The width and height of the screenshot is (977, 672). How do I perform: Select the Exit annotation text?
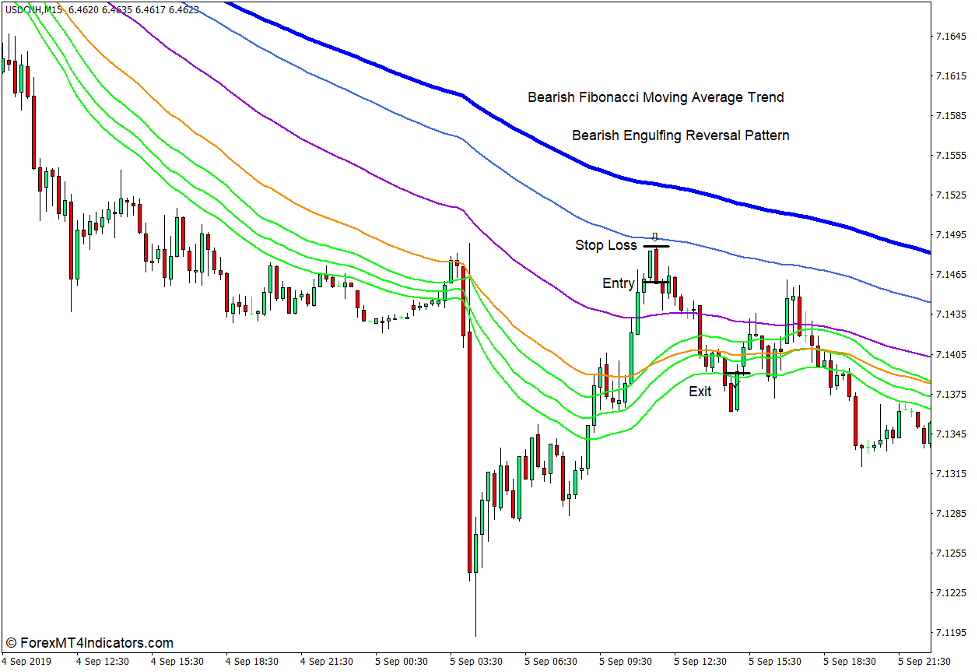point(700,391)
